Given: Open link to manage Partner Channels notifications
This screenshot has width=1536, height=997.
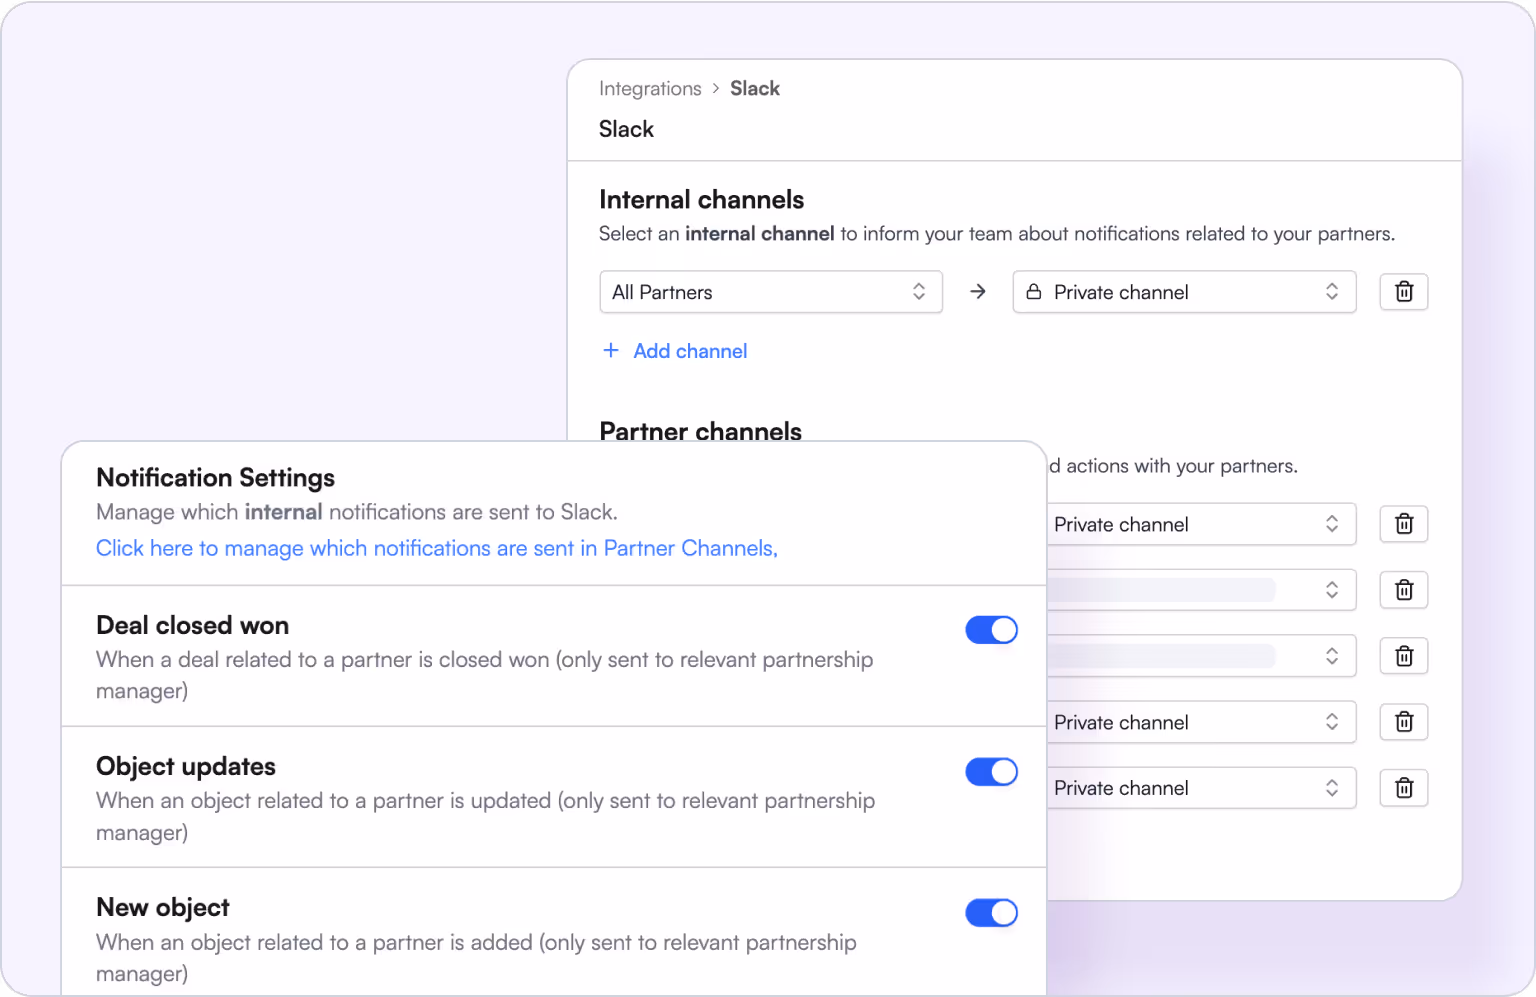Looking at the screenshot, I should [437, 548].
